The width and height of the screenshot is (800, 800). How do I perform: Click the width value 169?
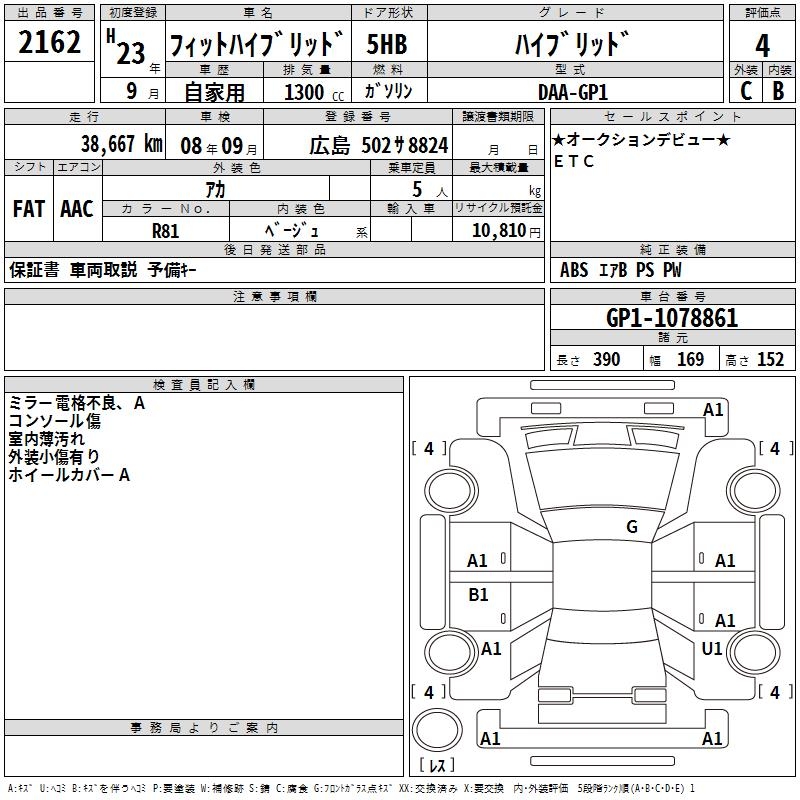tap(690, 359)
